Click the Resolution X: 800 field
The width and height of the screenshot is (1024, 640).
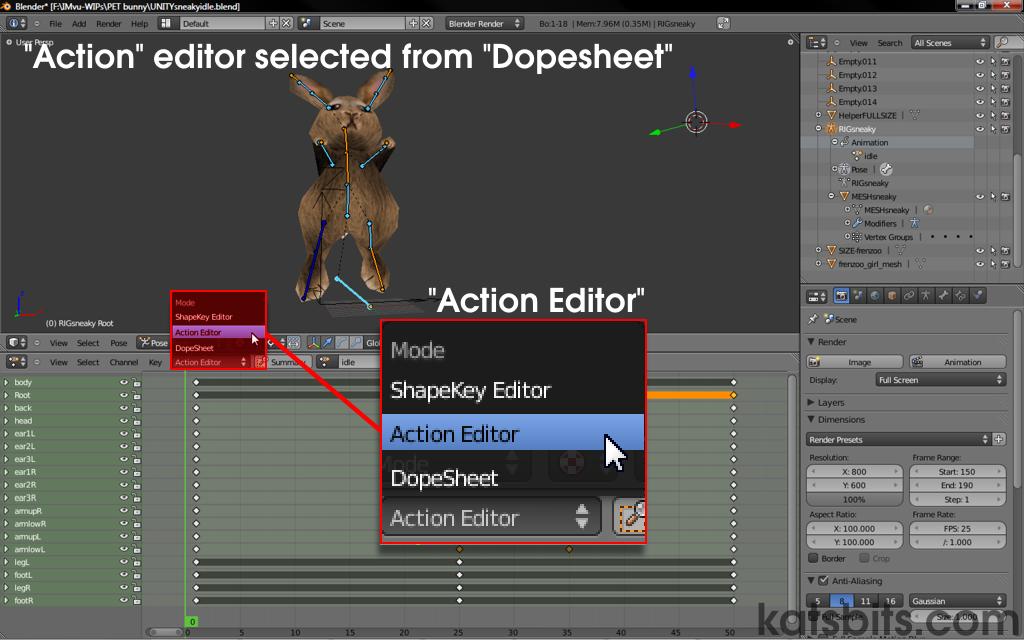tap(855, 472)
